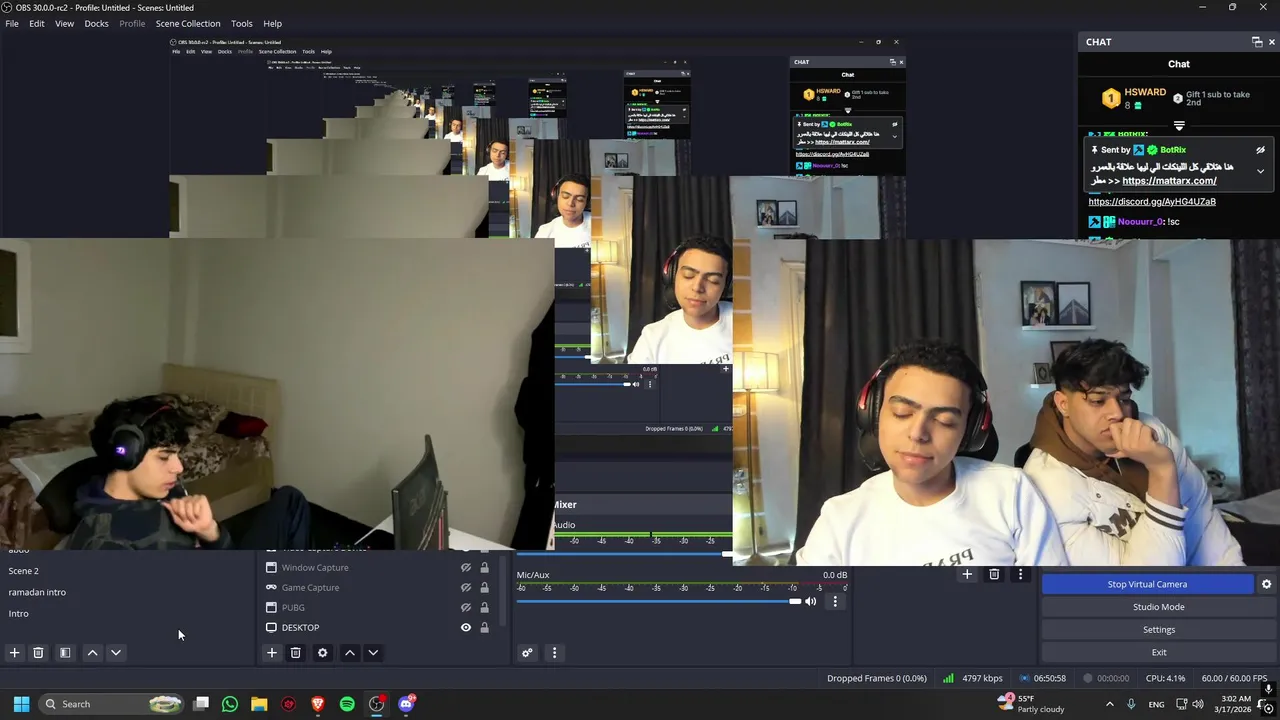Screen dimensions: 1280x720
Task: Mute the Mic/Aux speaker icon
Action: coord(811,601)
